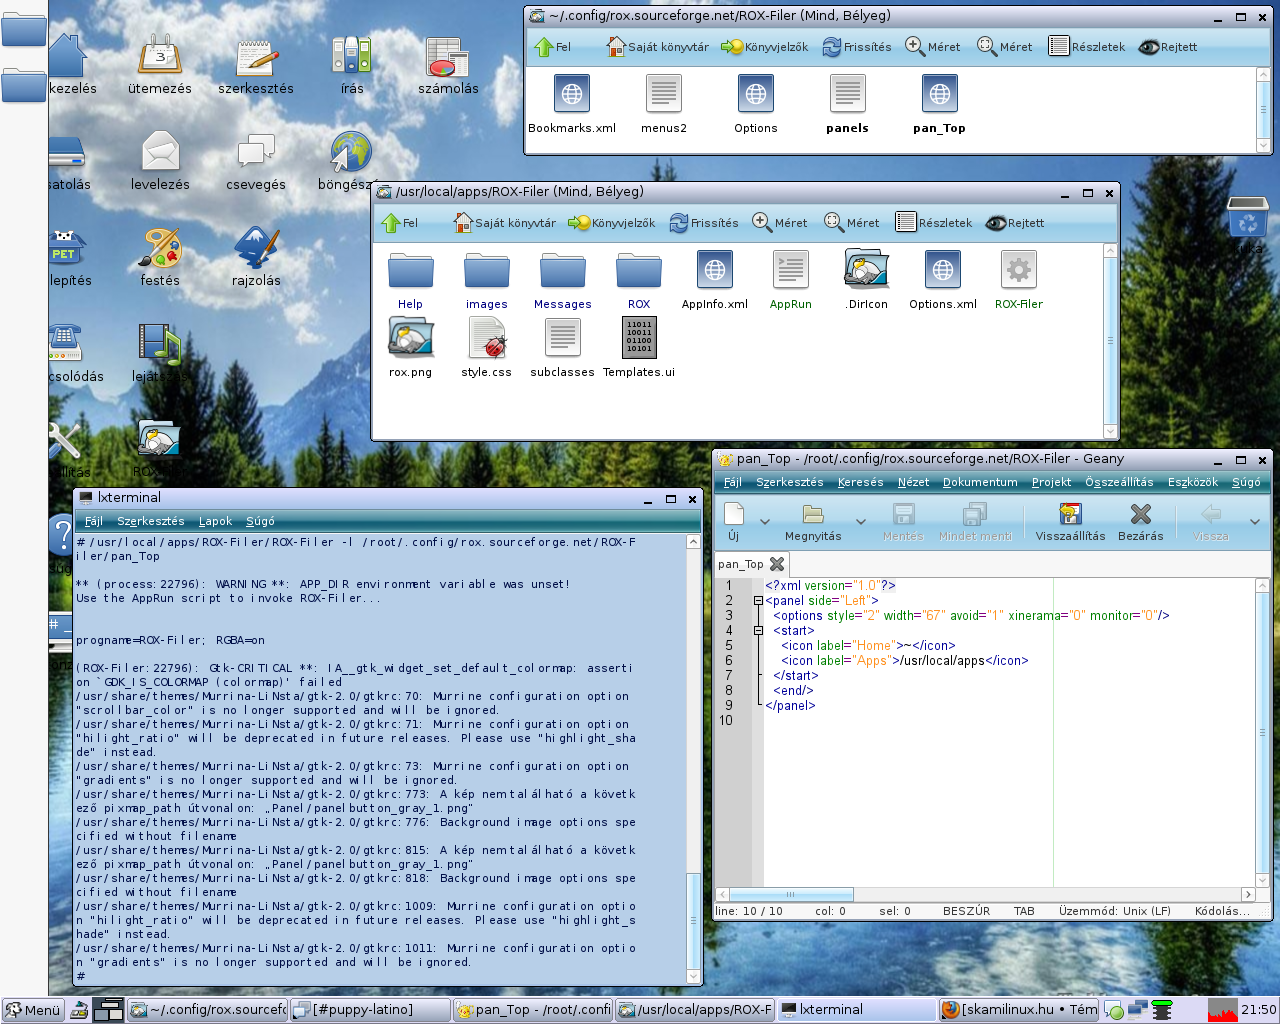Screen dimensions: 1280x1024
Task: Switch to lxterminal in the taskbar
Action: pos(856,1010)
